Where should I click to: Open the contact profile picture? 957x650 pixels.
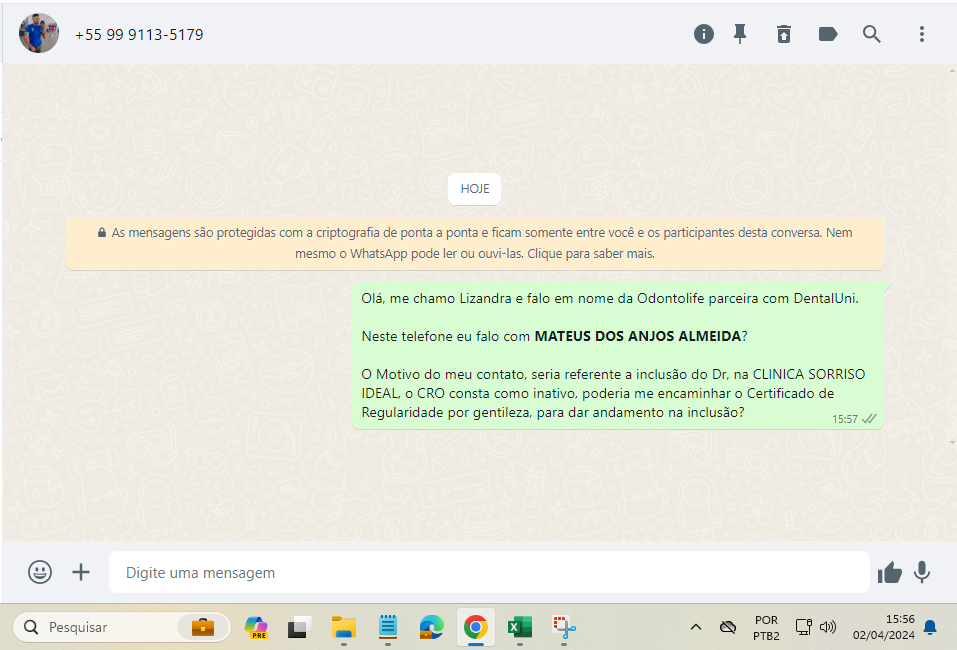click(x=39, y=33)
